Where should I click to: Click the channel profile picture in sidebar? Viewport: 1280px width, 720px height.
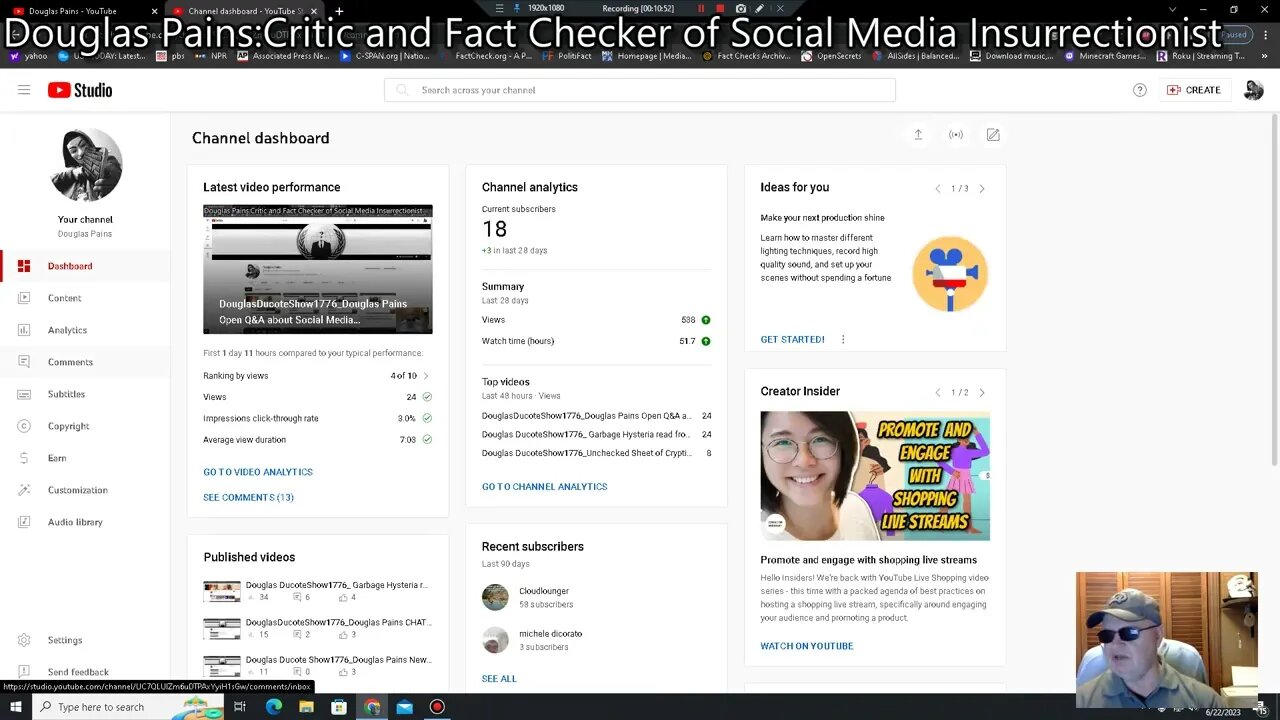pyautogui.click(x=85, y=165)
